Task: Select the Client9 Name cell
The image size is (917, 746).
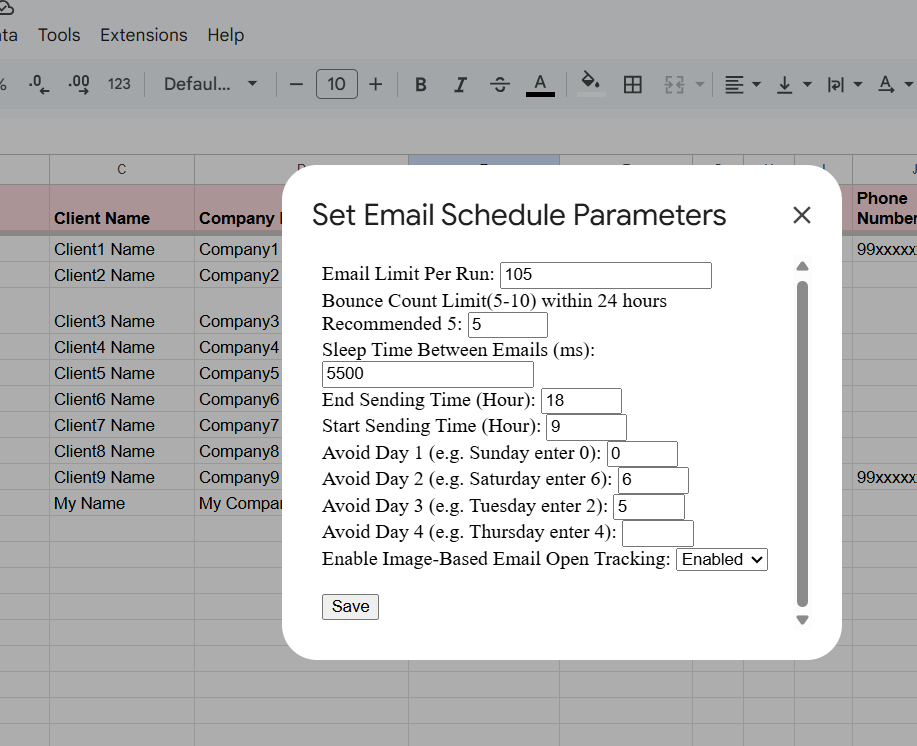Action: click(x=122, y=477)
